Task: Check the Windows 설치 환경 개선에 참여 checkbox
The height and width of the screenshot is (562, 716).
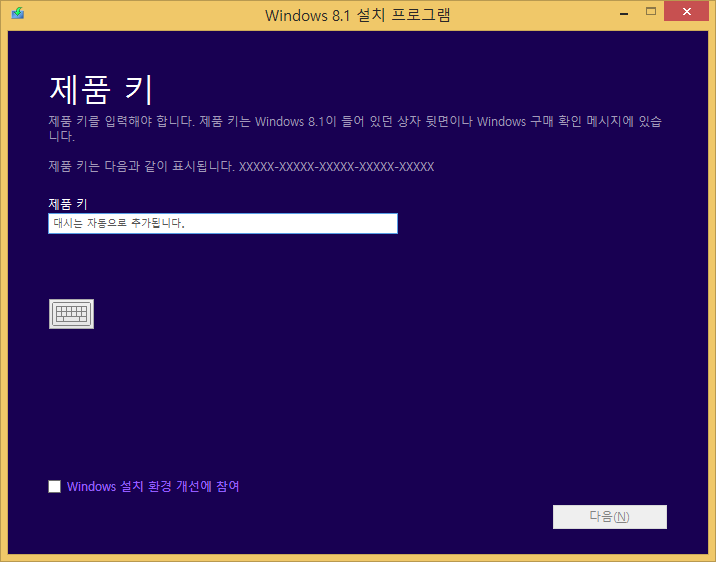Action: point(54,486)
